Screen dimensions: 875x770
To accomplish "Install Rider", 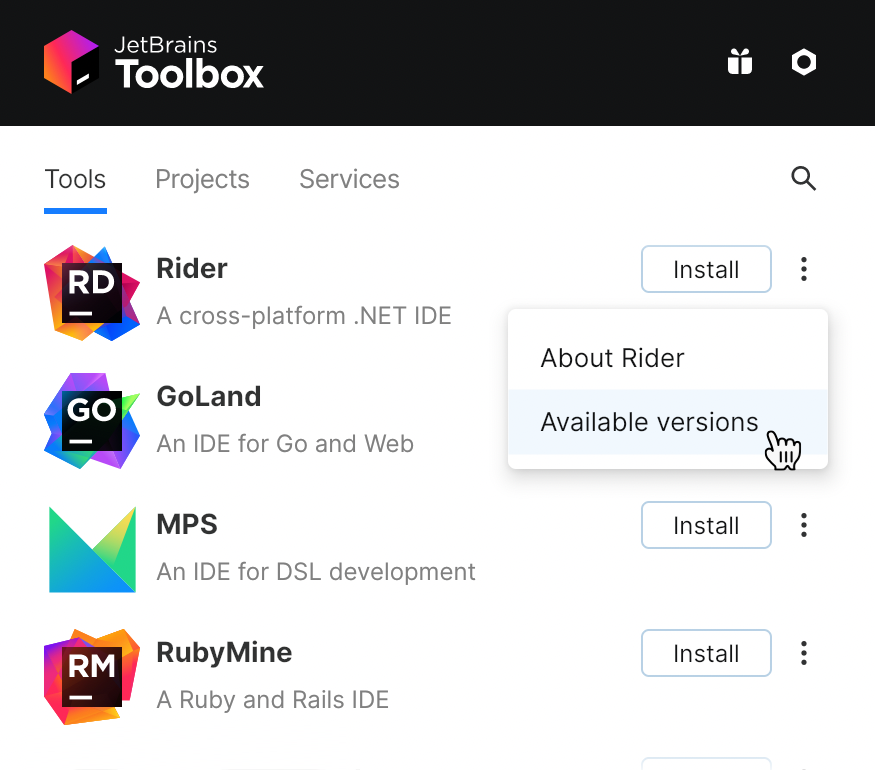I will click(706, 269).
